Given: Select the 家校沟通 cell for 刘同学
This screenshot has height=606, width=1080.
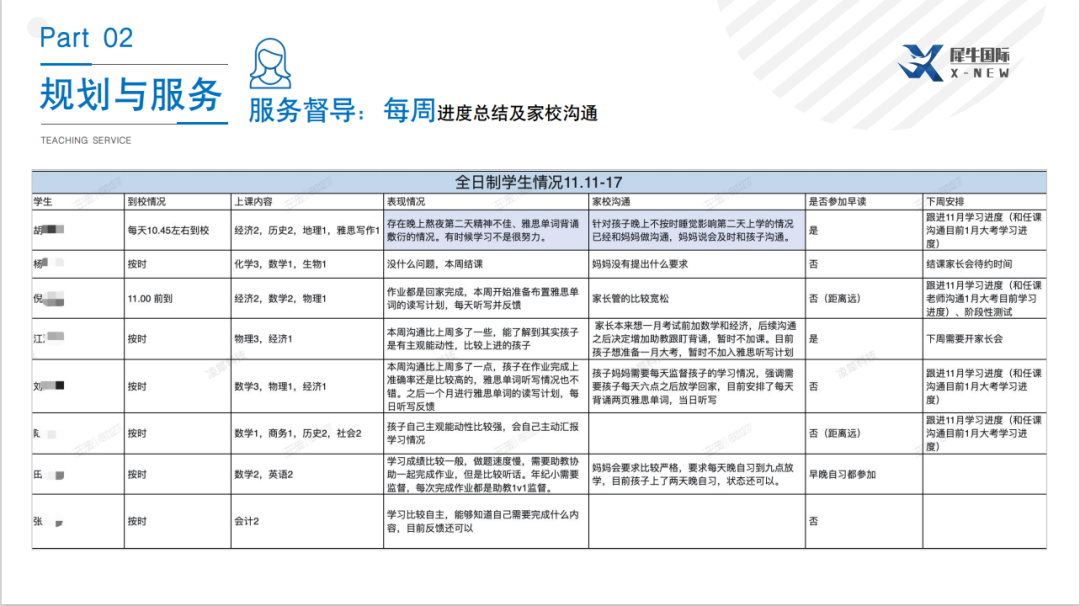Looking at the screenshot, I should (x=690, y=392).
